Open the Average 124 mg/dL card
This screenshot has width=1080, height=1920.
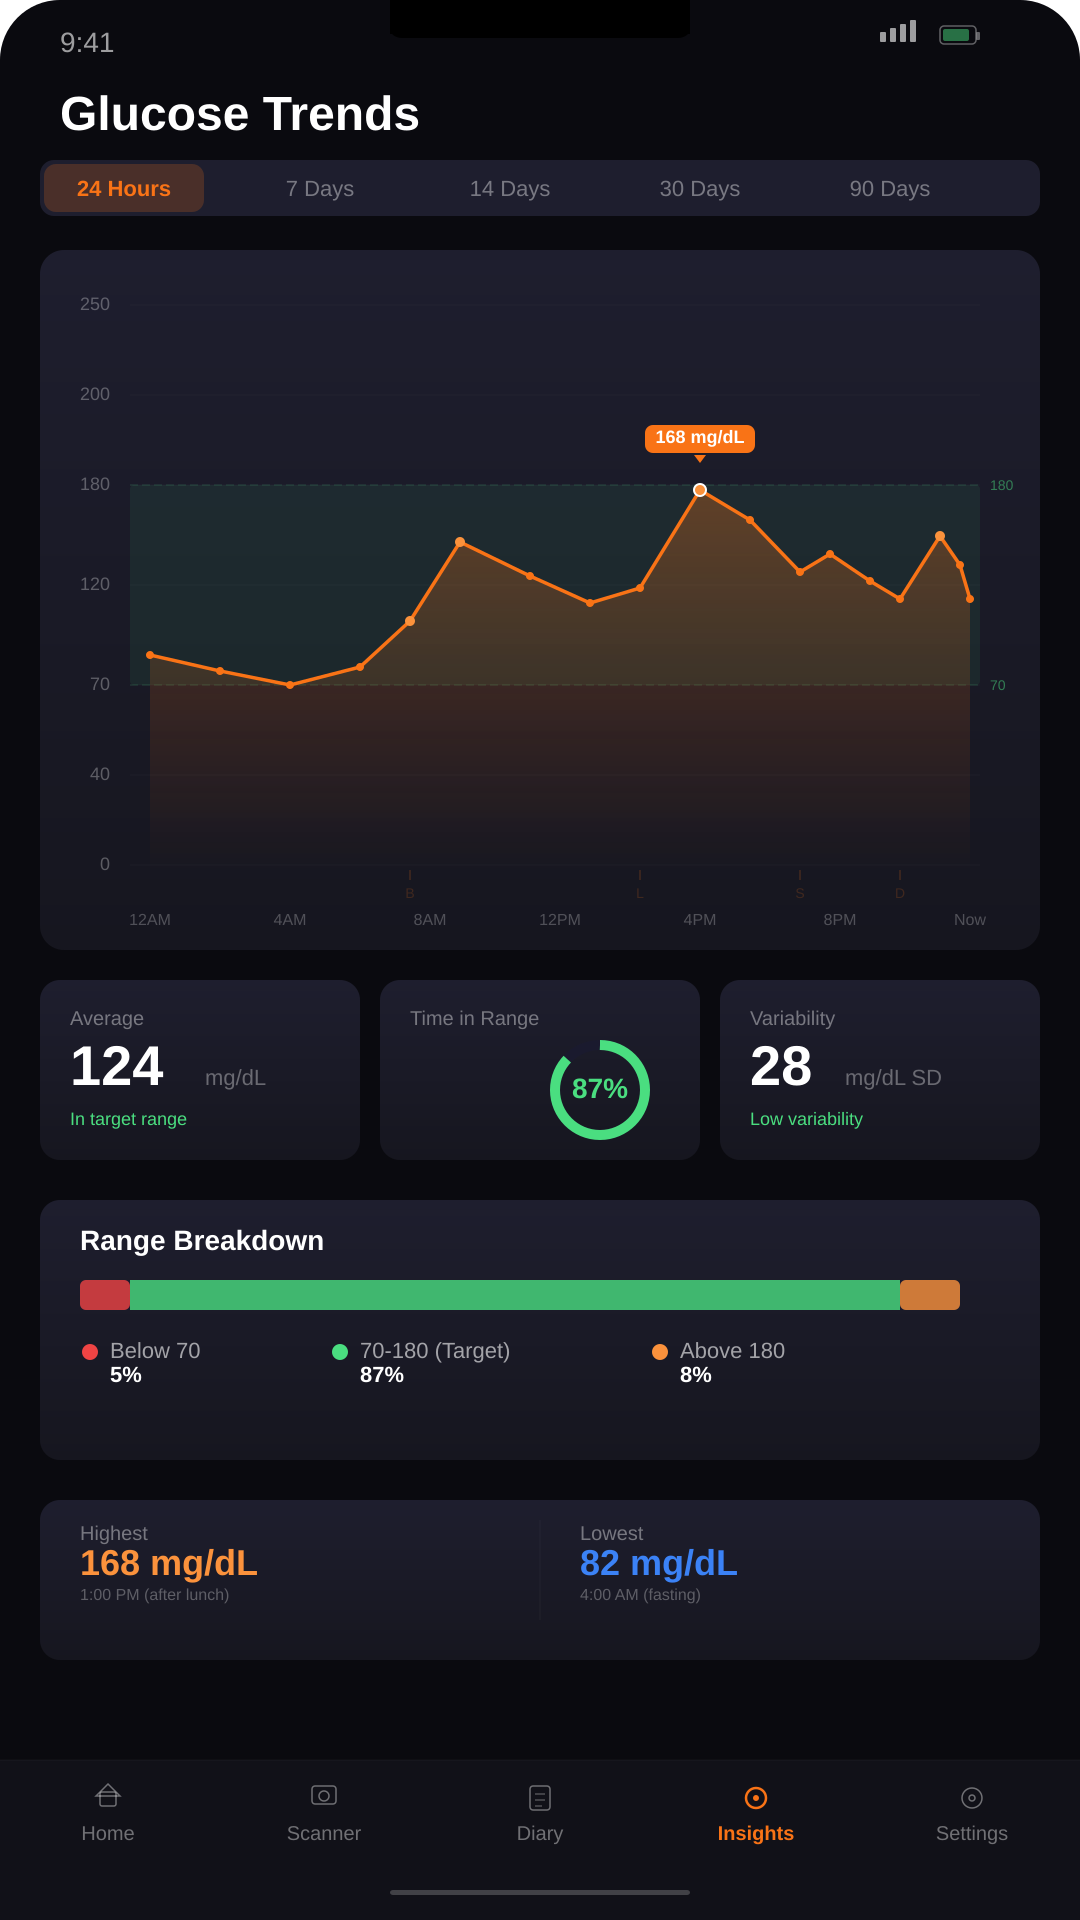pyautogui.click(x=200, y=1070)
